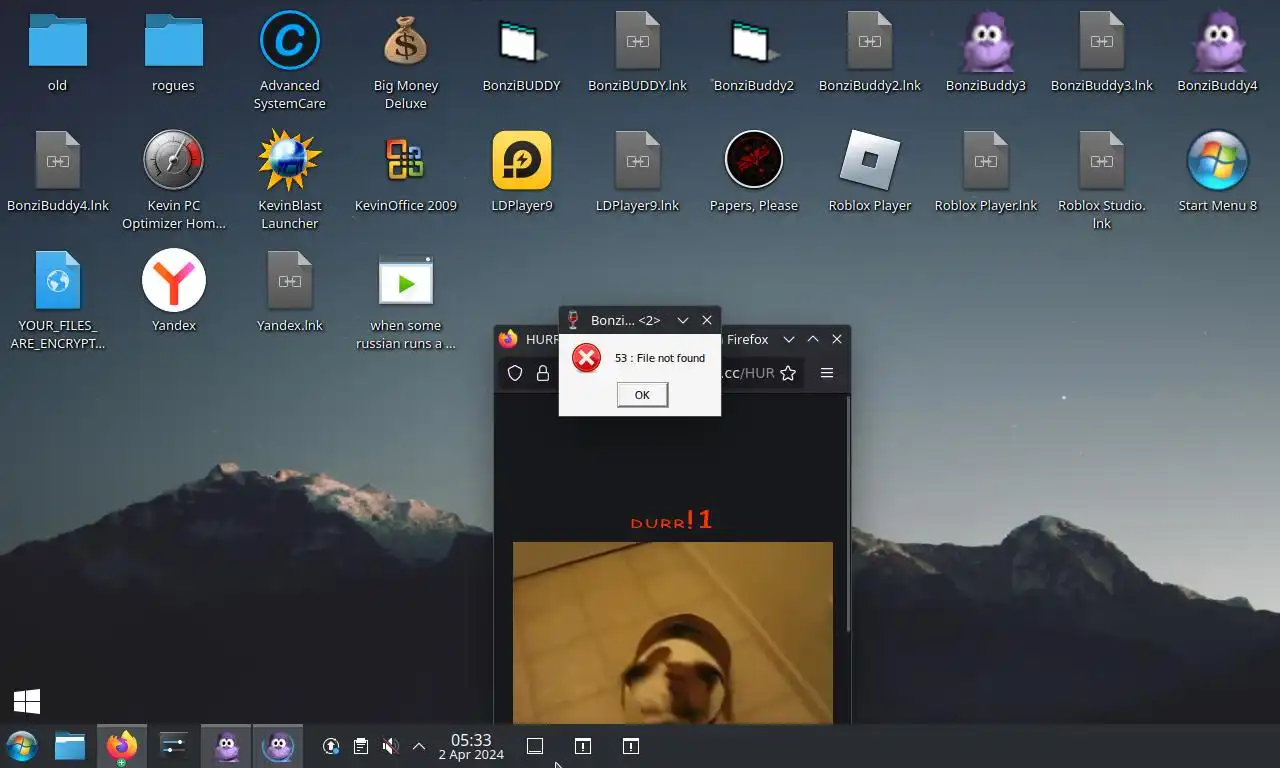The image size is (1280, 768).
Task: Click the white Windows logo above taskbar
Action: pos(27,701)
